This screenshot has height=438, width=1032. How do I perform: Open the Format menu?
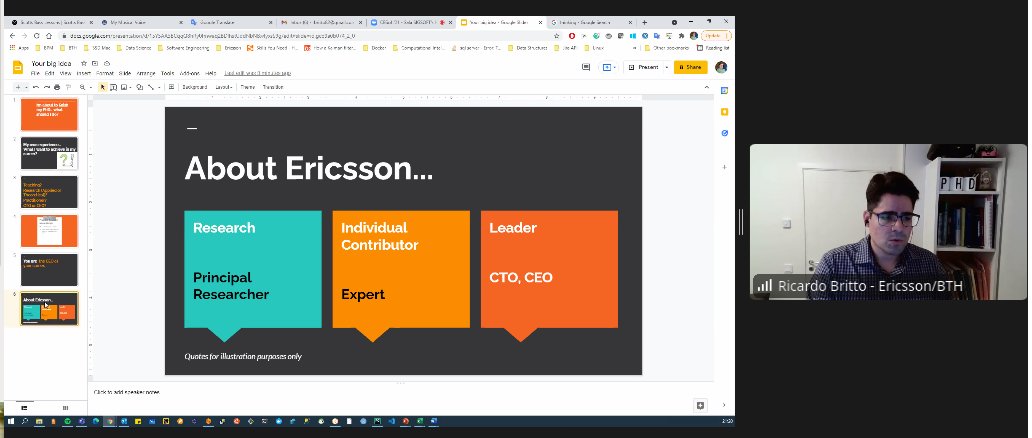[x=105, y=73]
